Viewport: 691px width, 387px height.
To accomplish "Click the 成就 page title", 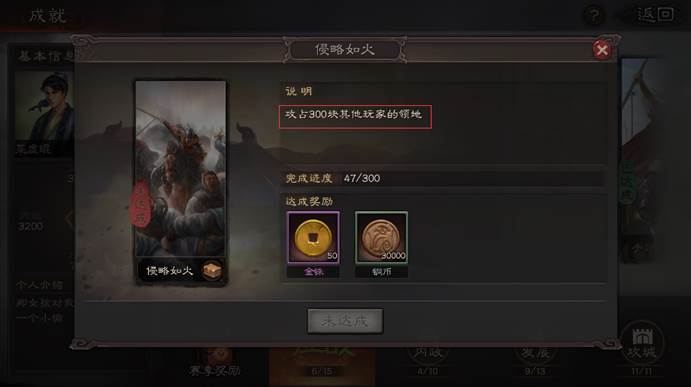I will click(x=48, y=16).
